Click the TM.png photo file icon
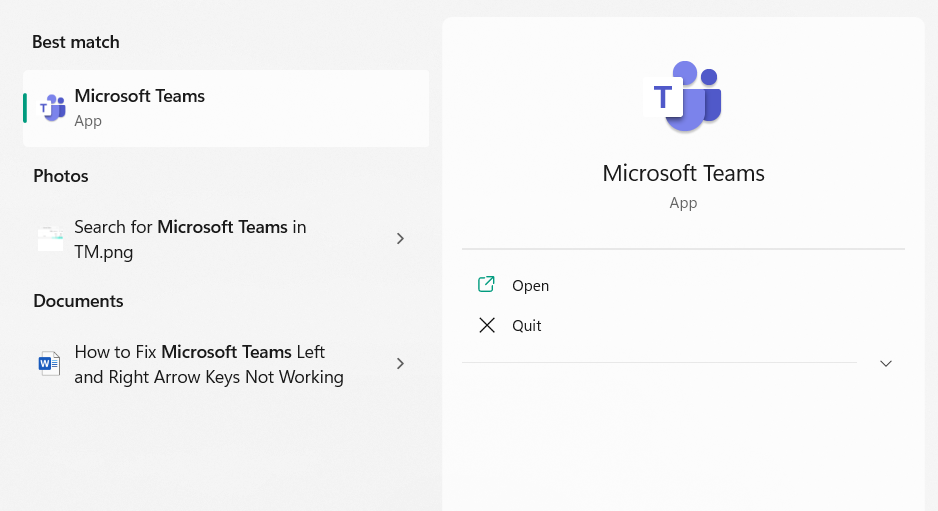Image resolution: width=938 pixels, height=511 pixels. (50, 239)
